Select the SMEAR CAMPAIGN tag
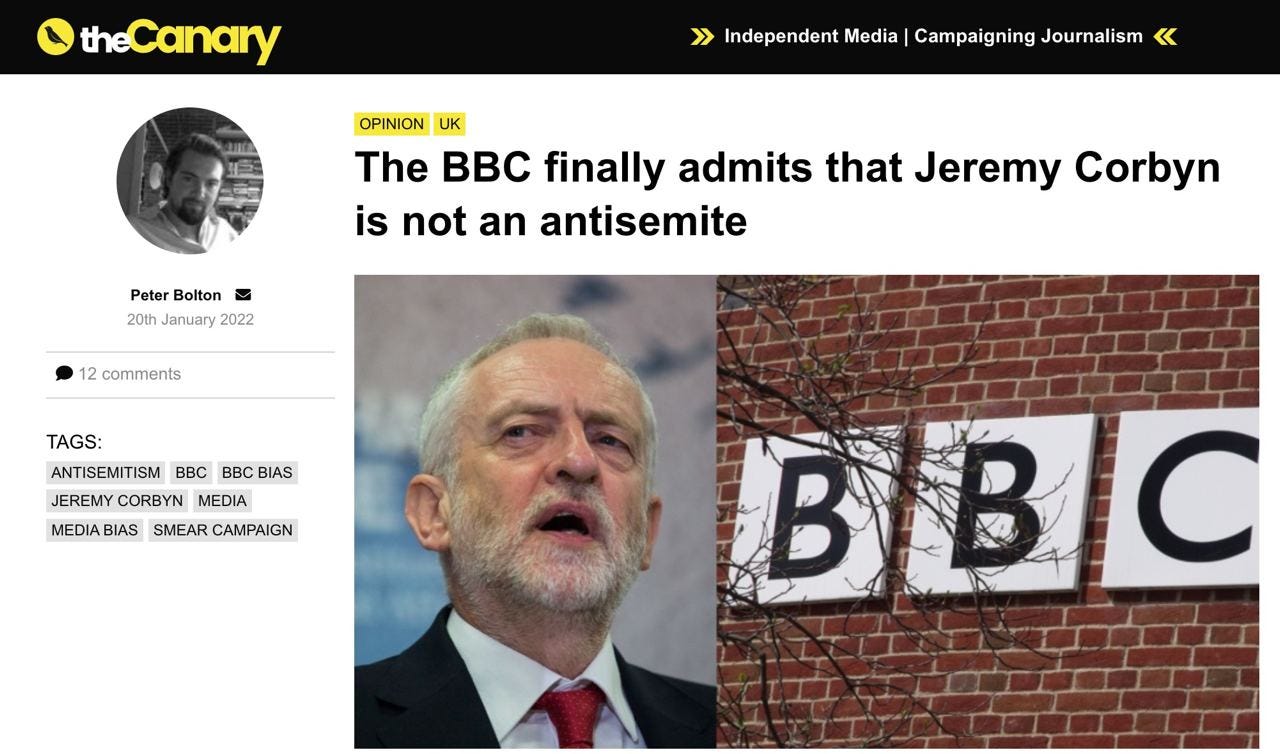1280x754 pixels. 223,530
